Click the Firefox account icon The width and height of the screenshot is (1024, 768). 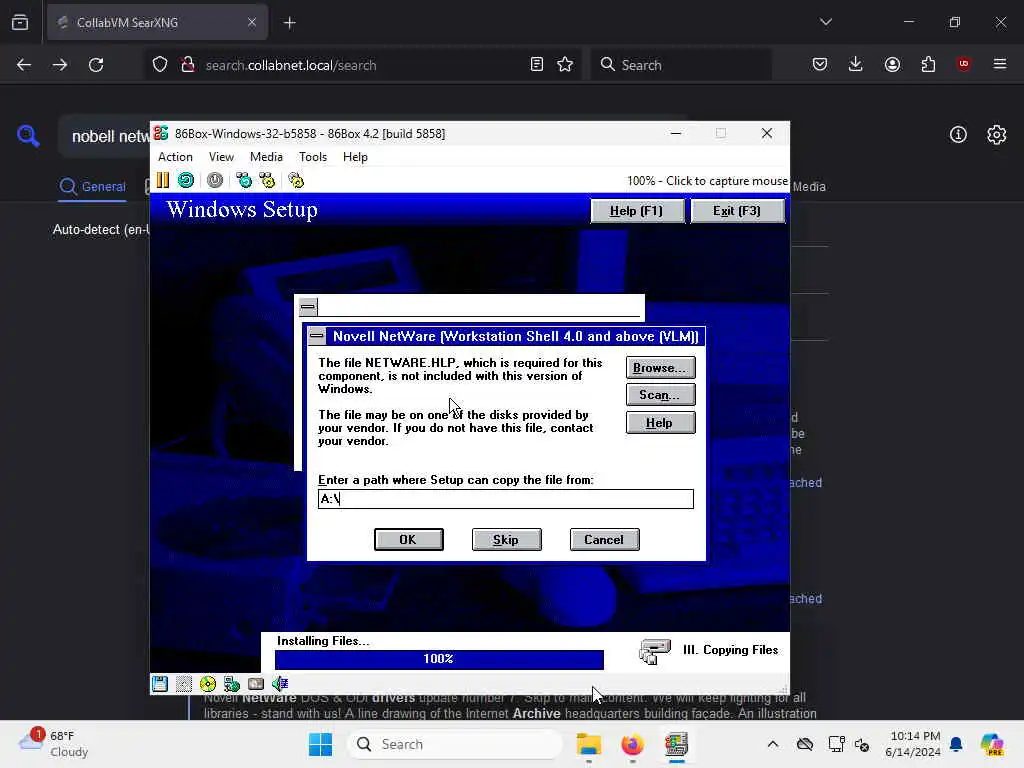[x=892, y=64]
